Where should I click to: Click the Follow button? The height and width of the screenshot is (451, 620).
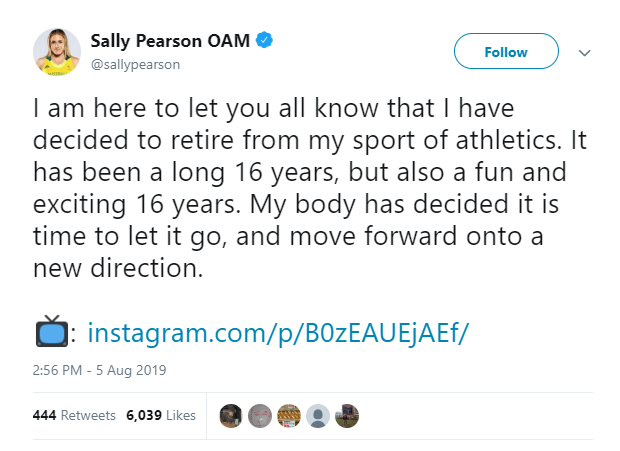point(505,51)
